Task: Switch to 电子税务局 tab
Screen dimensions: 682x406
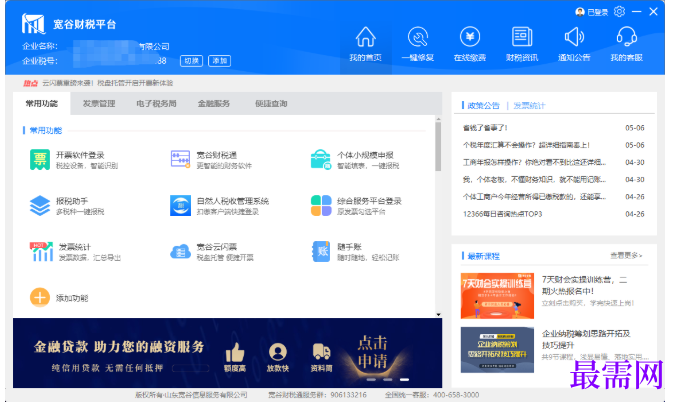Action: (x=159, y=105)
